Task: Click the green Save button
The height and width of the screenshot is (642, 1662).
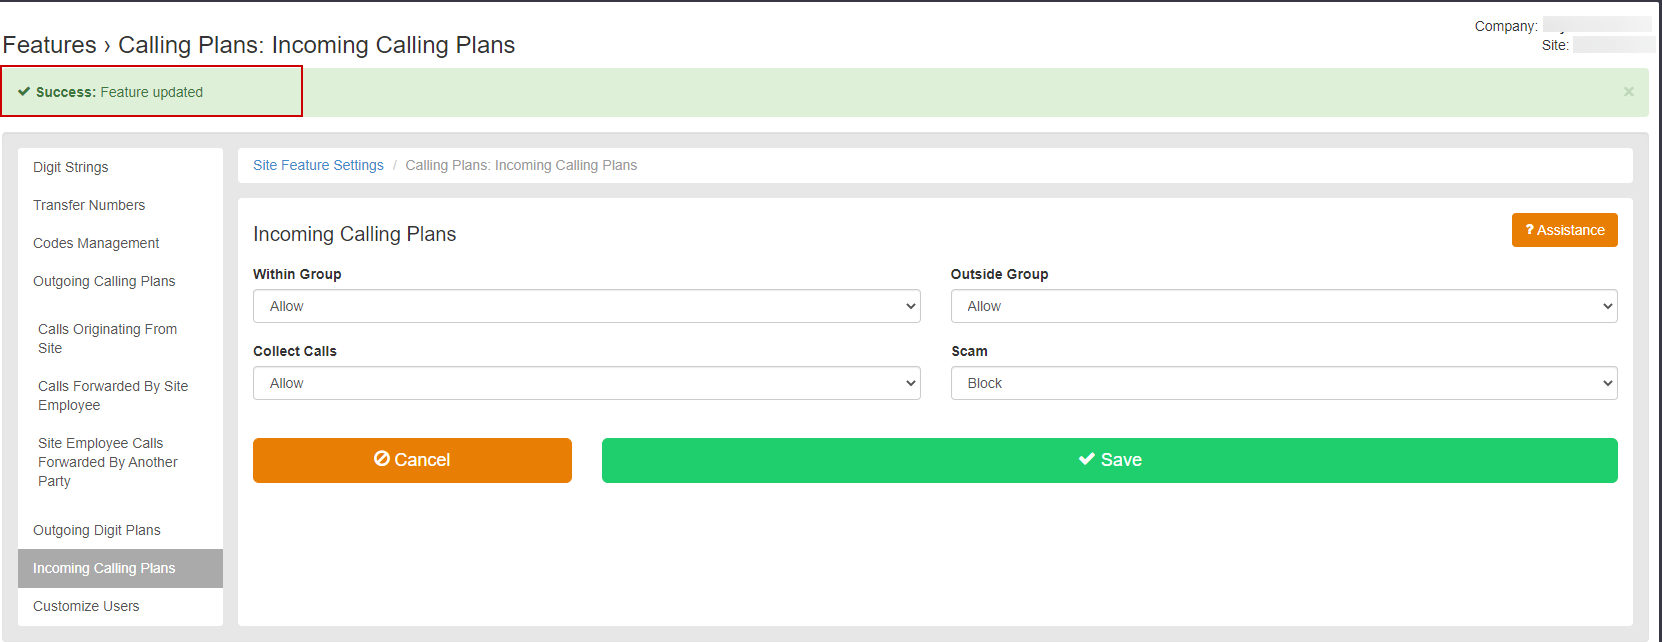Action: (x=1109, y=460)
